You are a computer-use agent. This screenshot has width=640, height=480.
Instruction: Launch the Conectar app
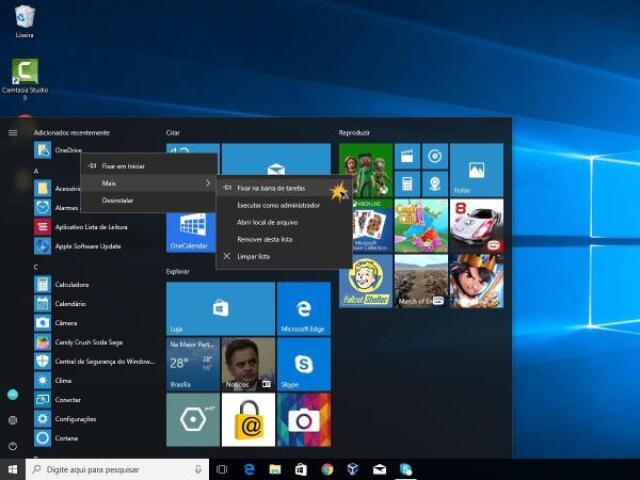[57, 400]
